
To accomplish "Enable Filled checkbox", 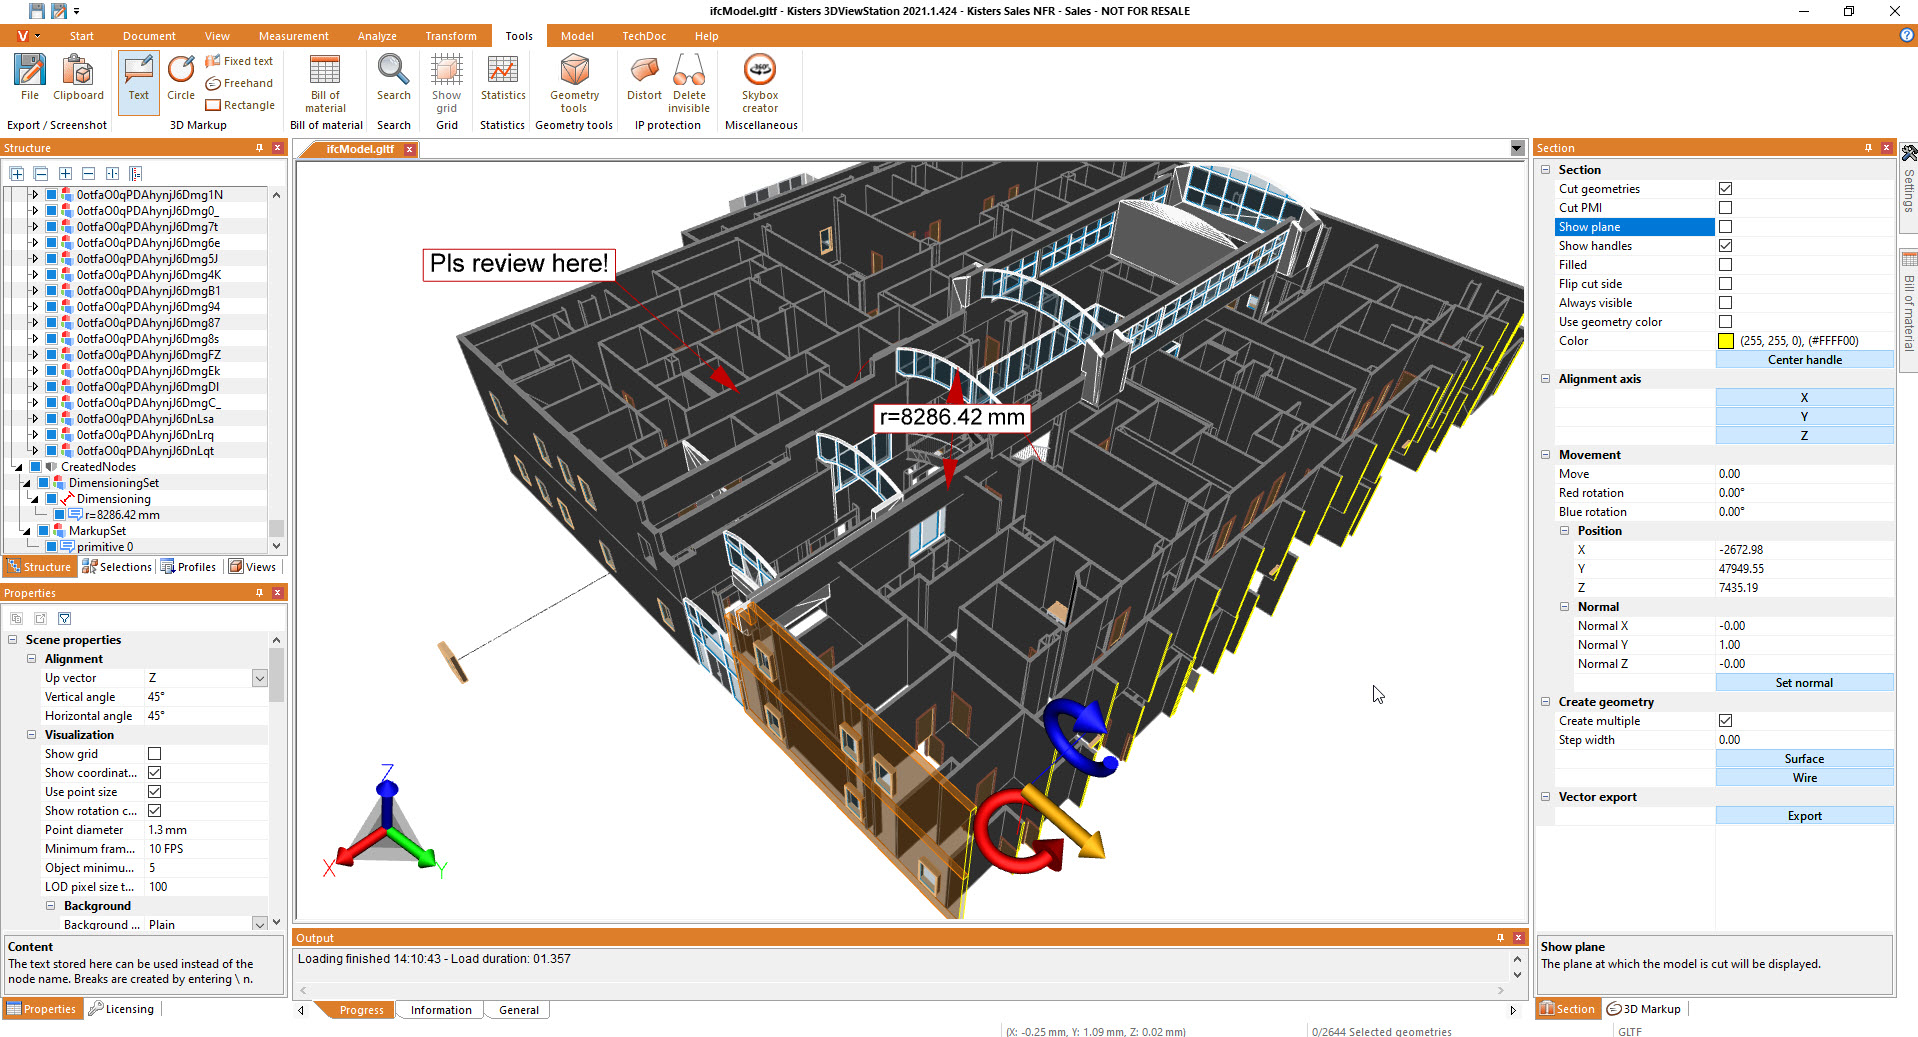I will tap(1725, 264).
